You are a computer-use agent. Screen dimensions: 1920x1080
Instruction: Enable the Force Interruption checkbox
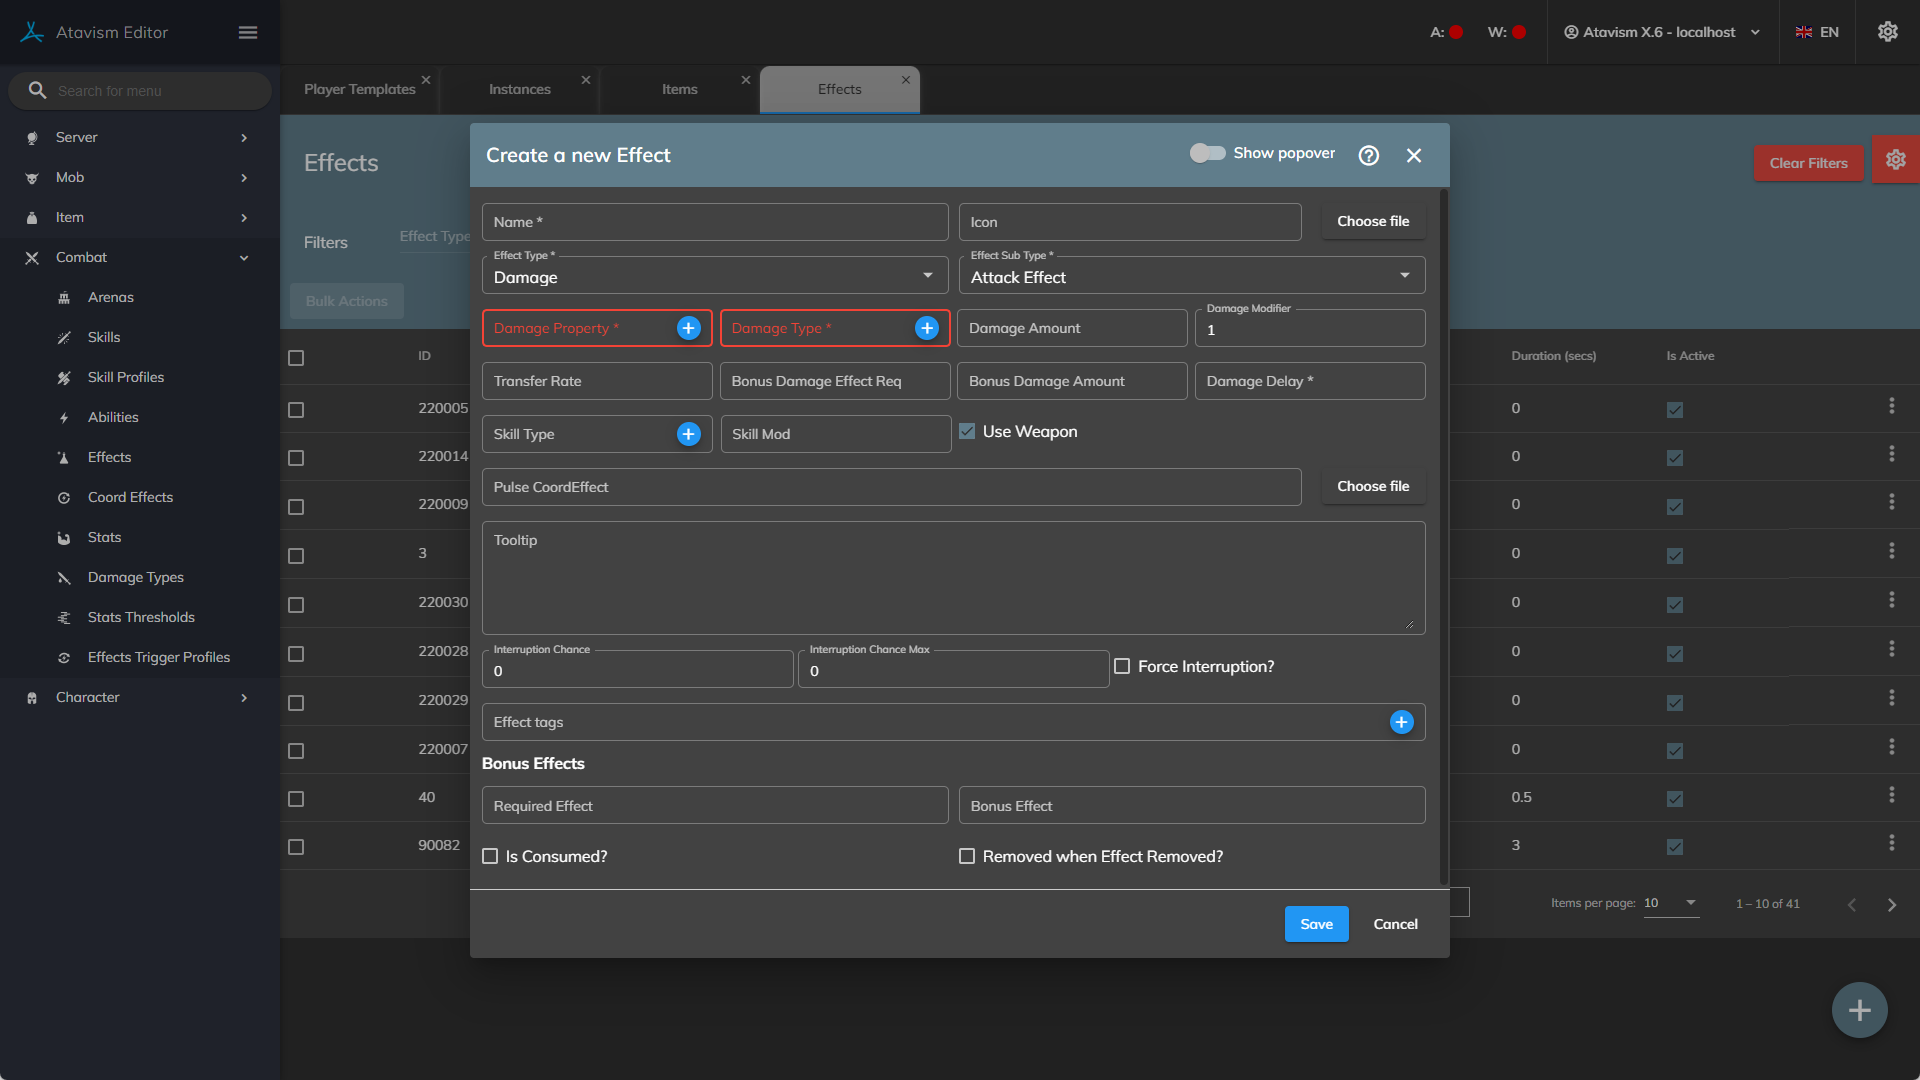click(1122, 666)
